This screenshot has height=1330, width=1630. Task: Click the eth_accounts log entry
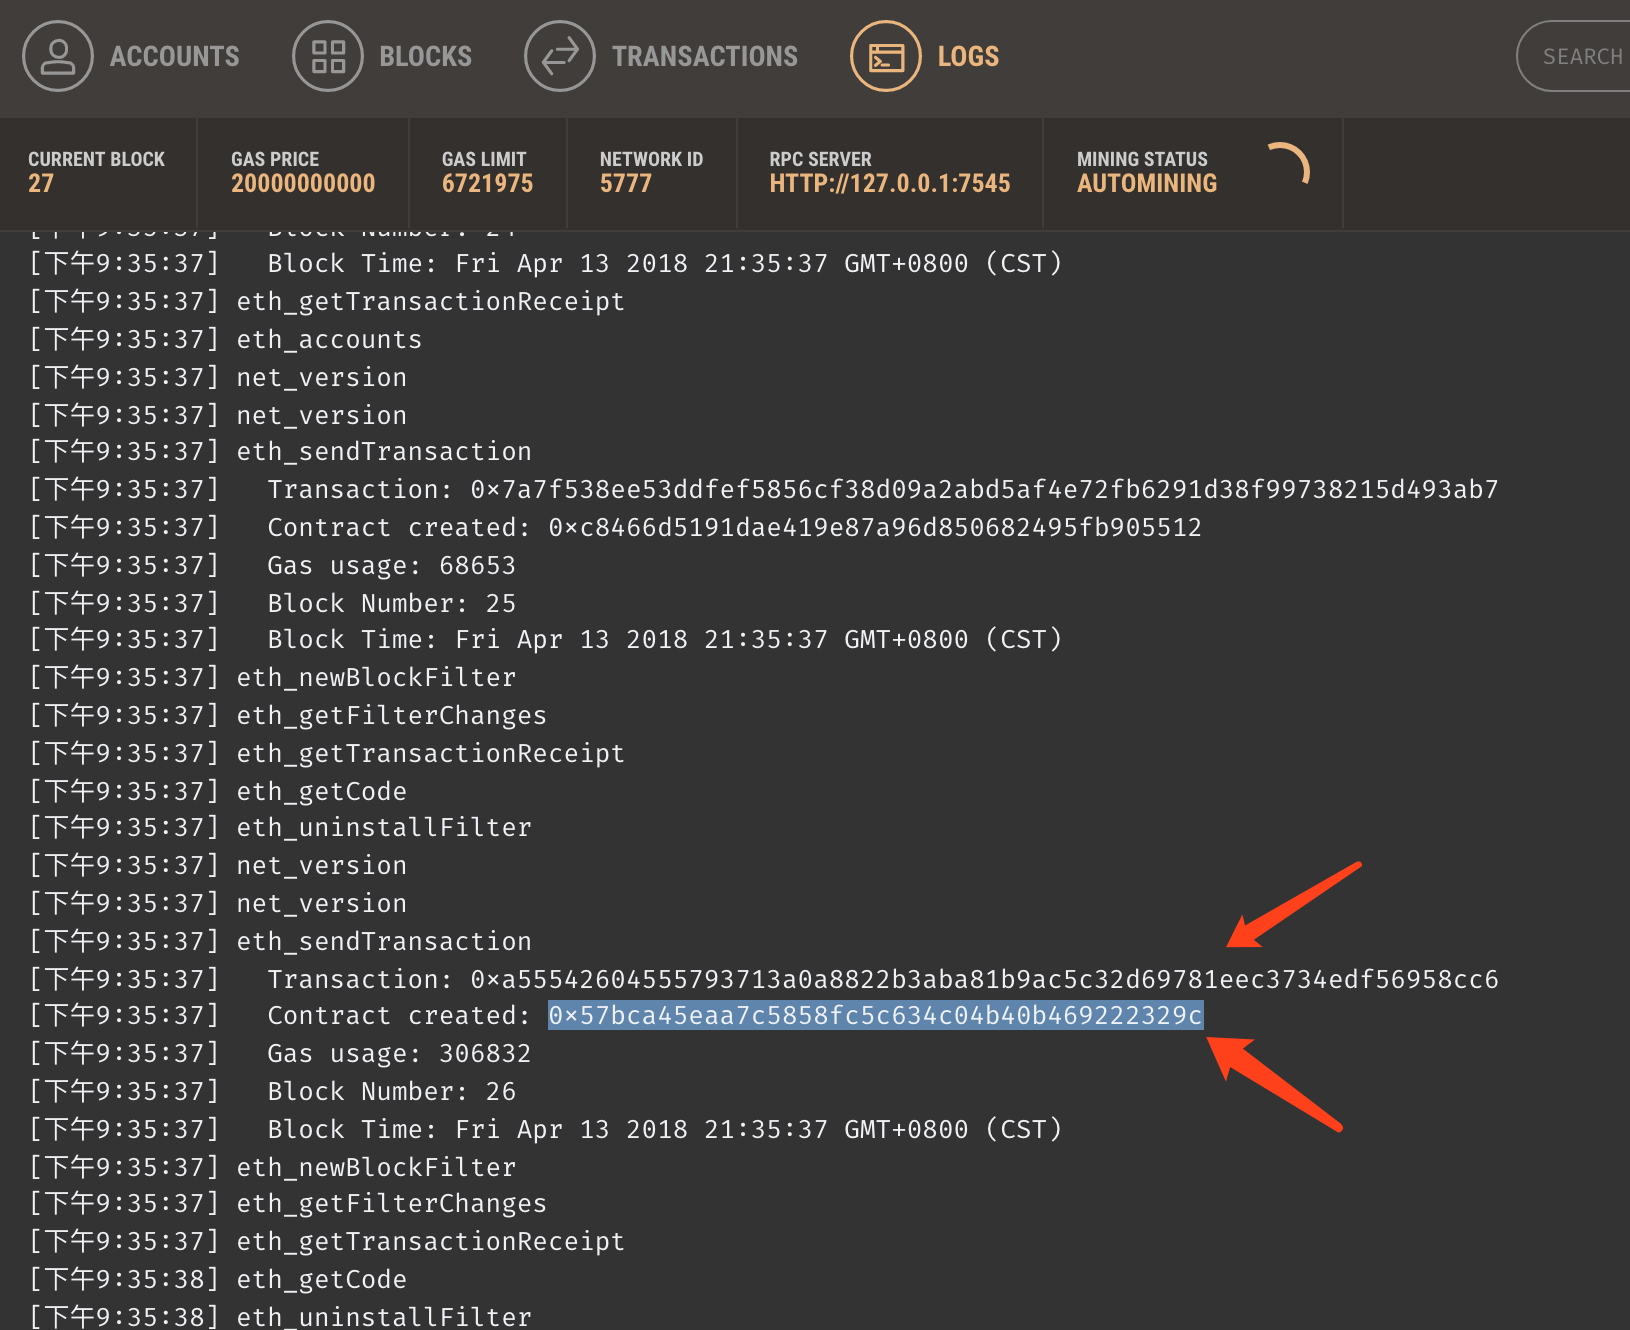click(x=329, y=340)
